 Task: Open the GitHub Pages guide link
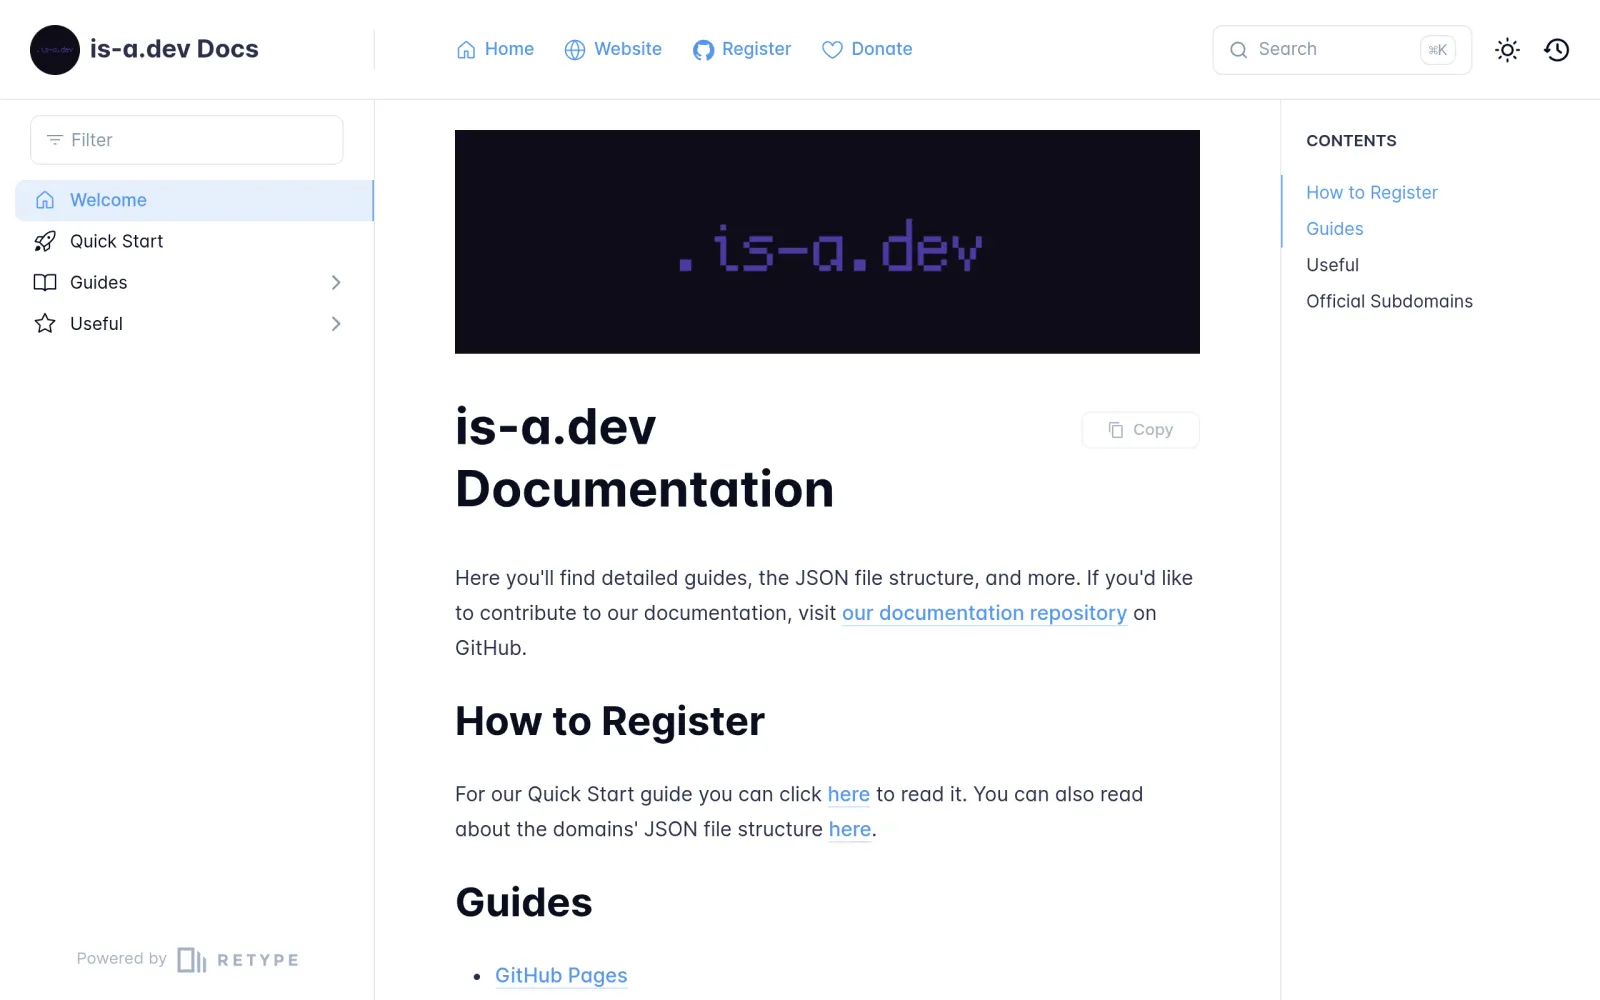(561, 975)
